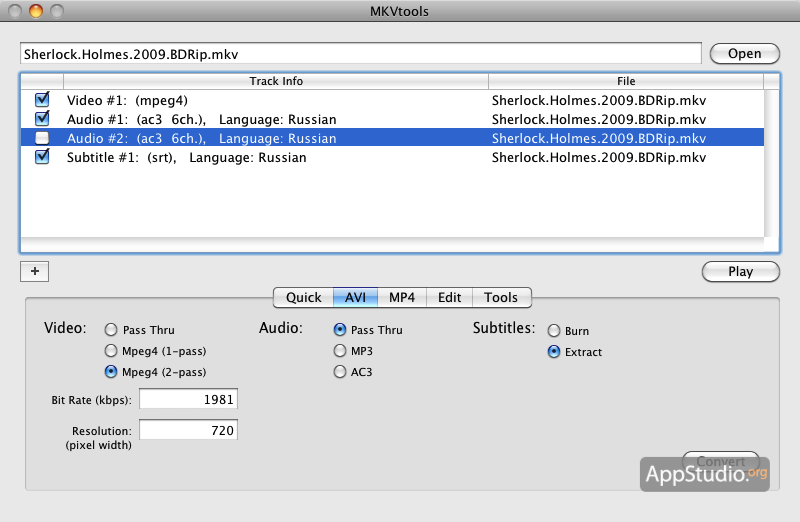Open the Edit tab

[x=449, y=297]
